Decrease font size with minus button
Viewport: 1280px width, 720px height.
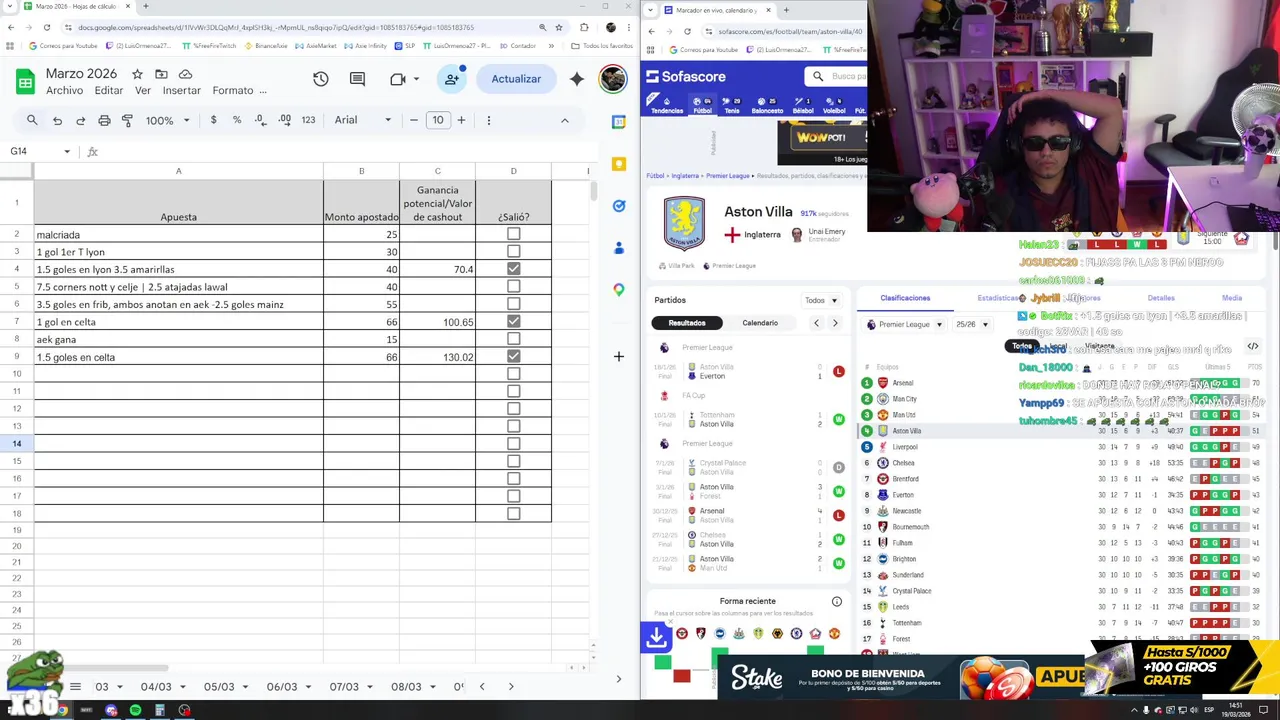(x=413, y=120)
